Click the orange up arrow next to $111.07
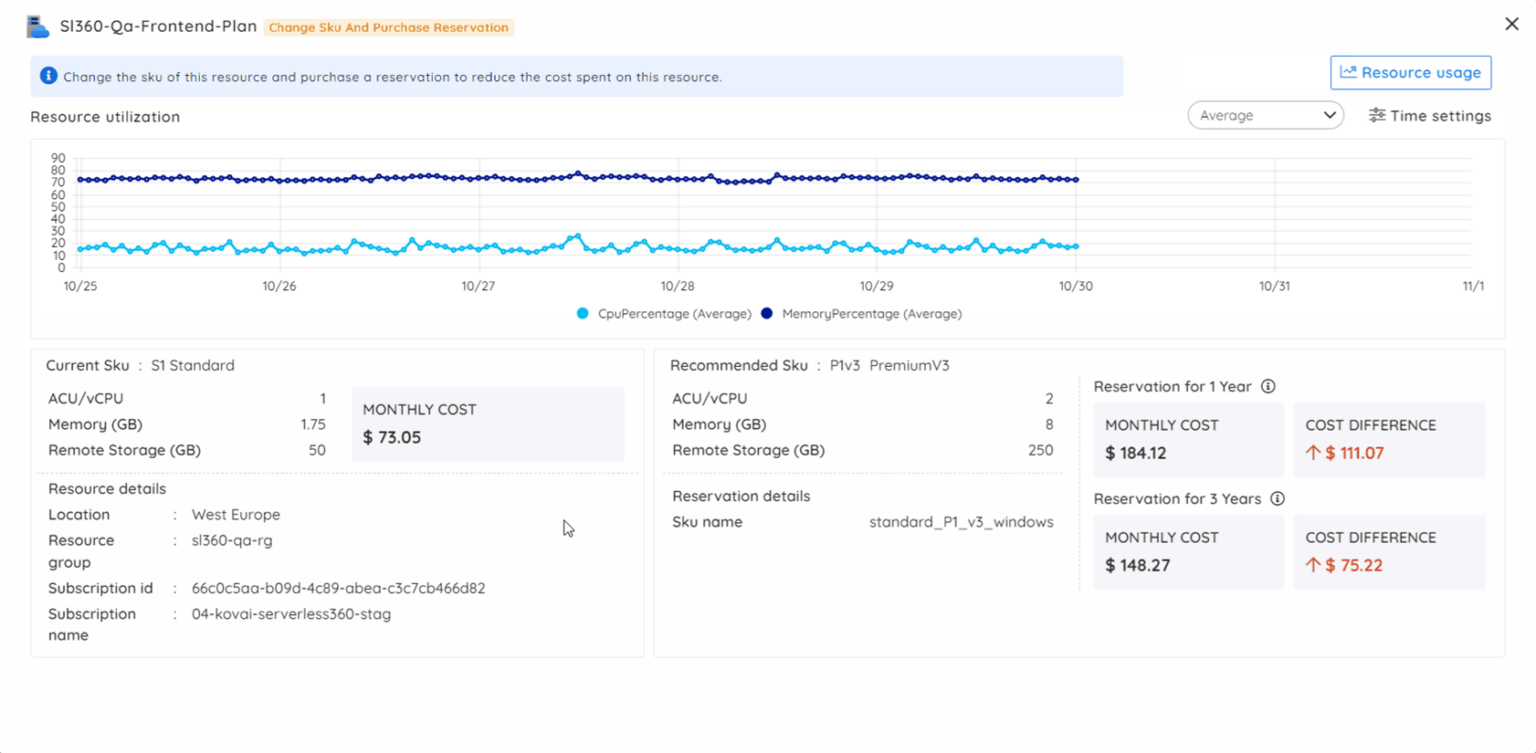Screen dimensions: 1536x753 pos(1315,453)
